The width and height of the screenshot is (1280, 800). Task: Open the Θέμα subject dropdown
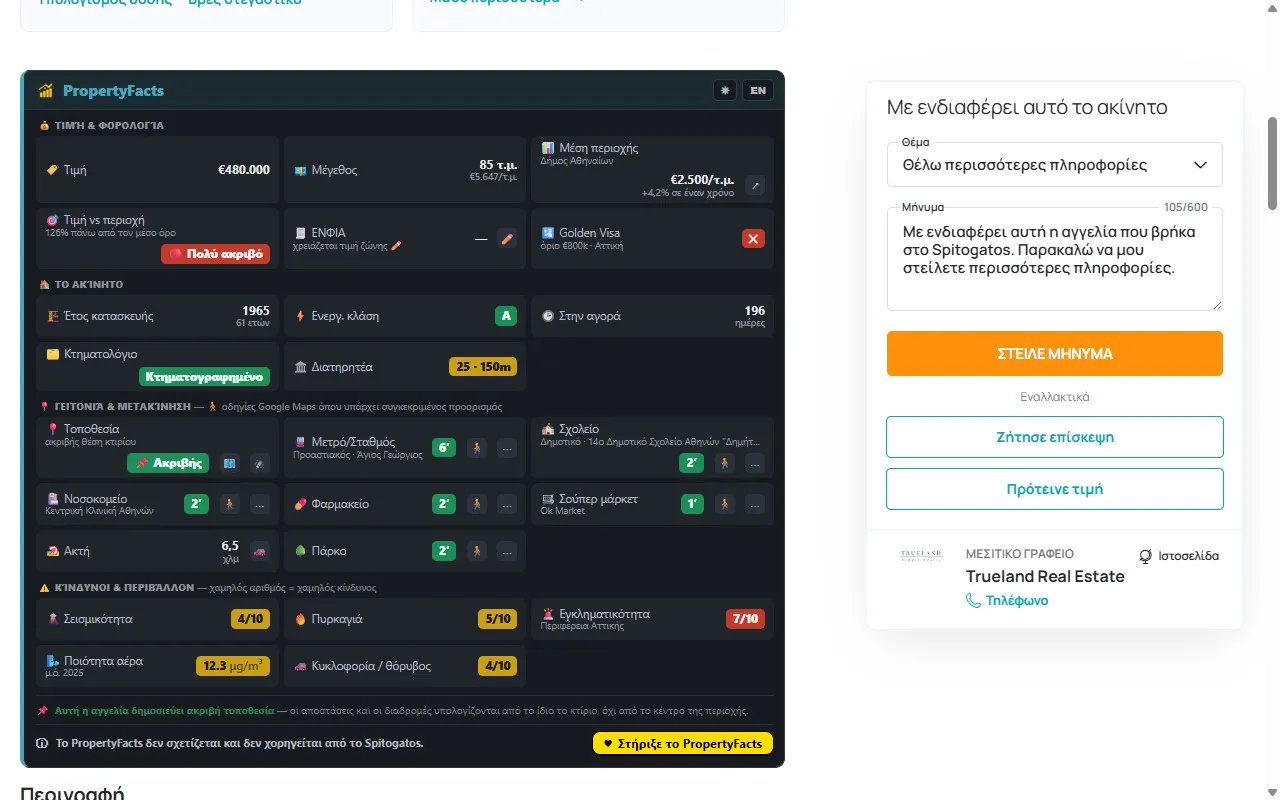coord(1055,165)
